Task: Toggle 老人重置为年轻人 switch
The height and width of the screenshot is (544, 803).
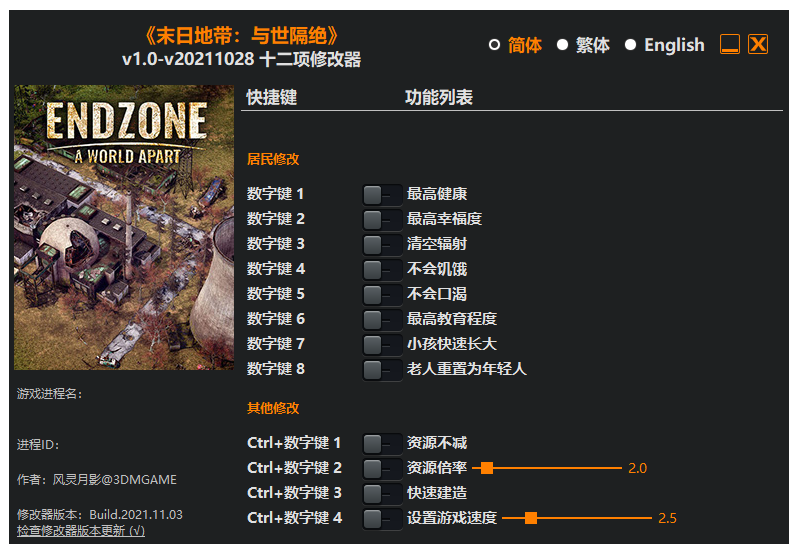Action: click(382, 370)
